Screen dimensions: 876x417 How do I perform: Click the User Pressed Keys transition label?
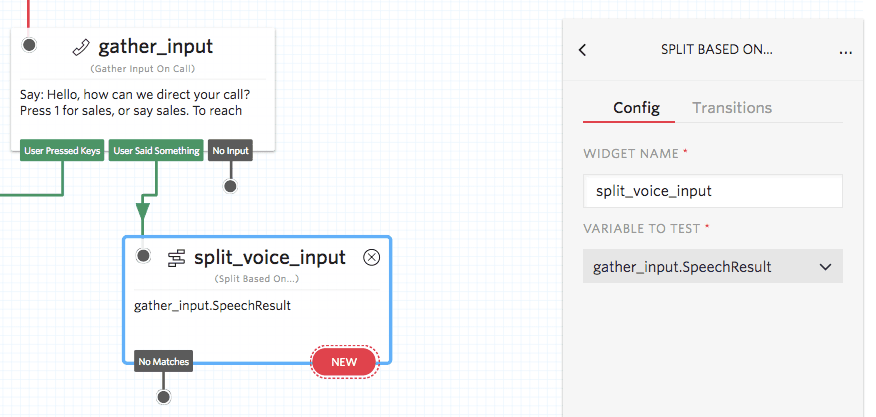[x=62, y=151]
